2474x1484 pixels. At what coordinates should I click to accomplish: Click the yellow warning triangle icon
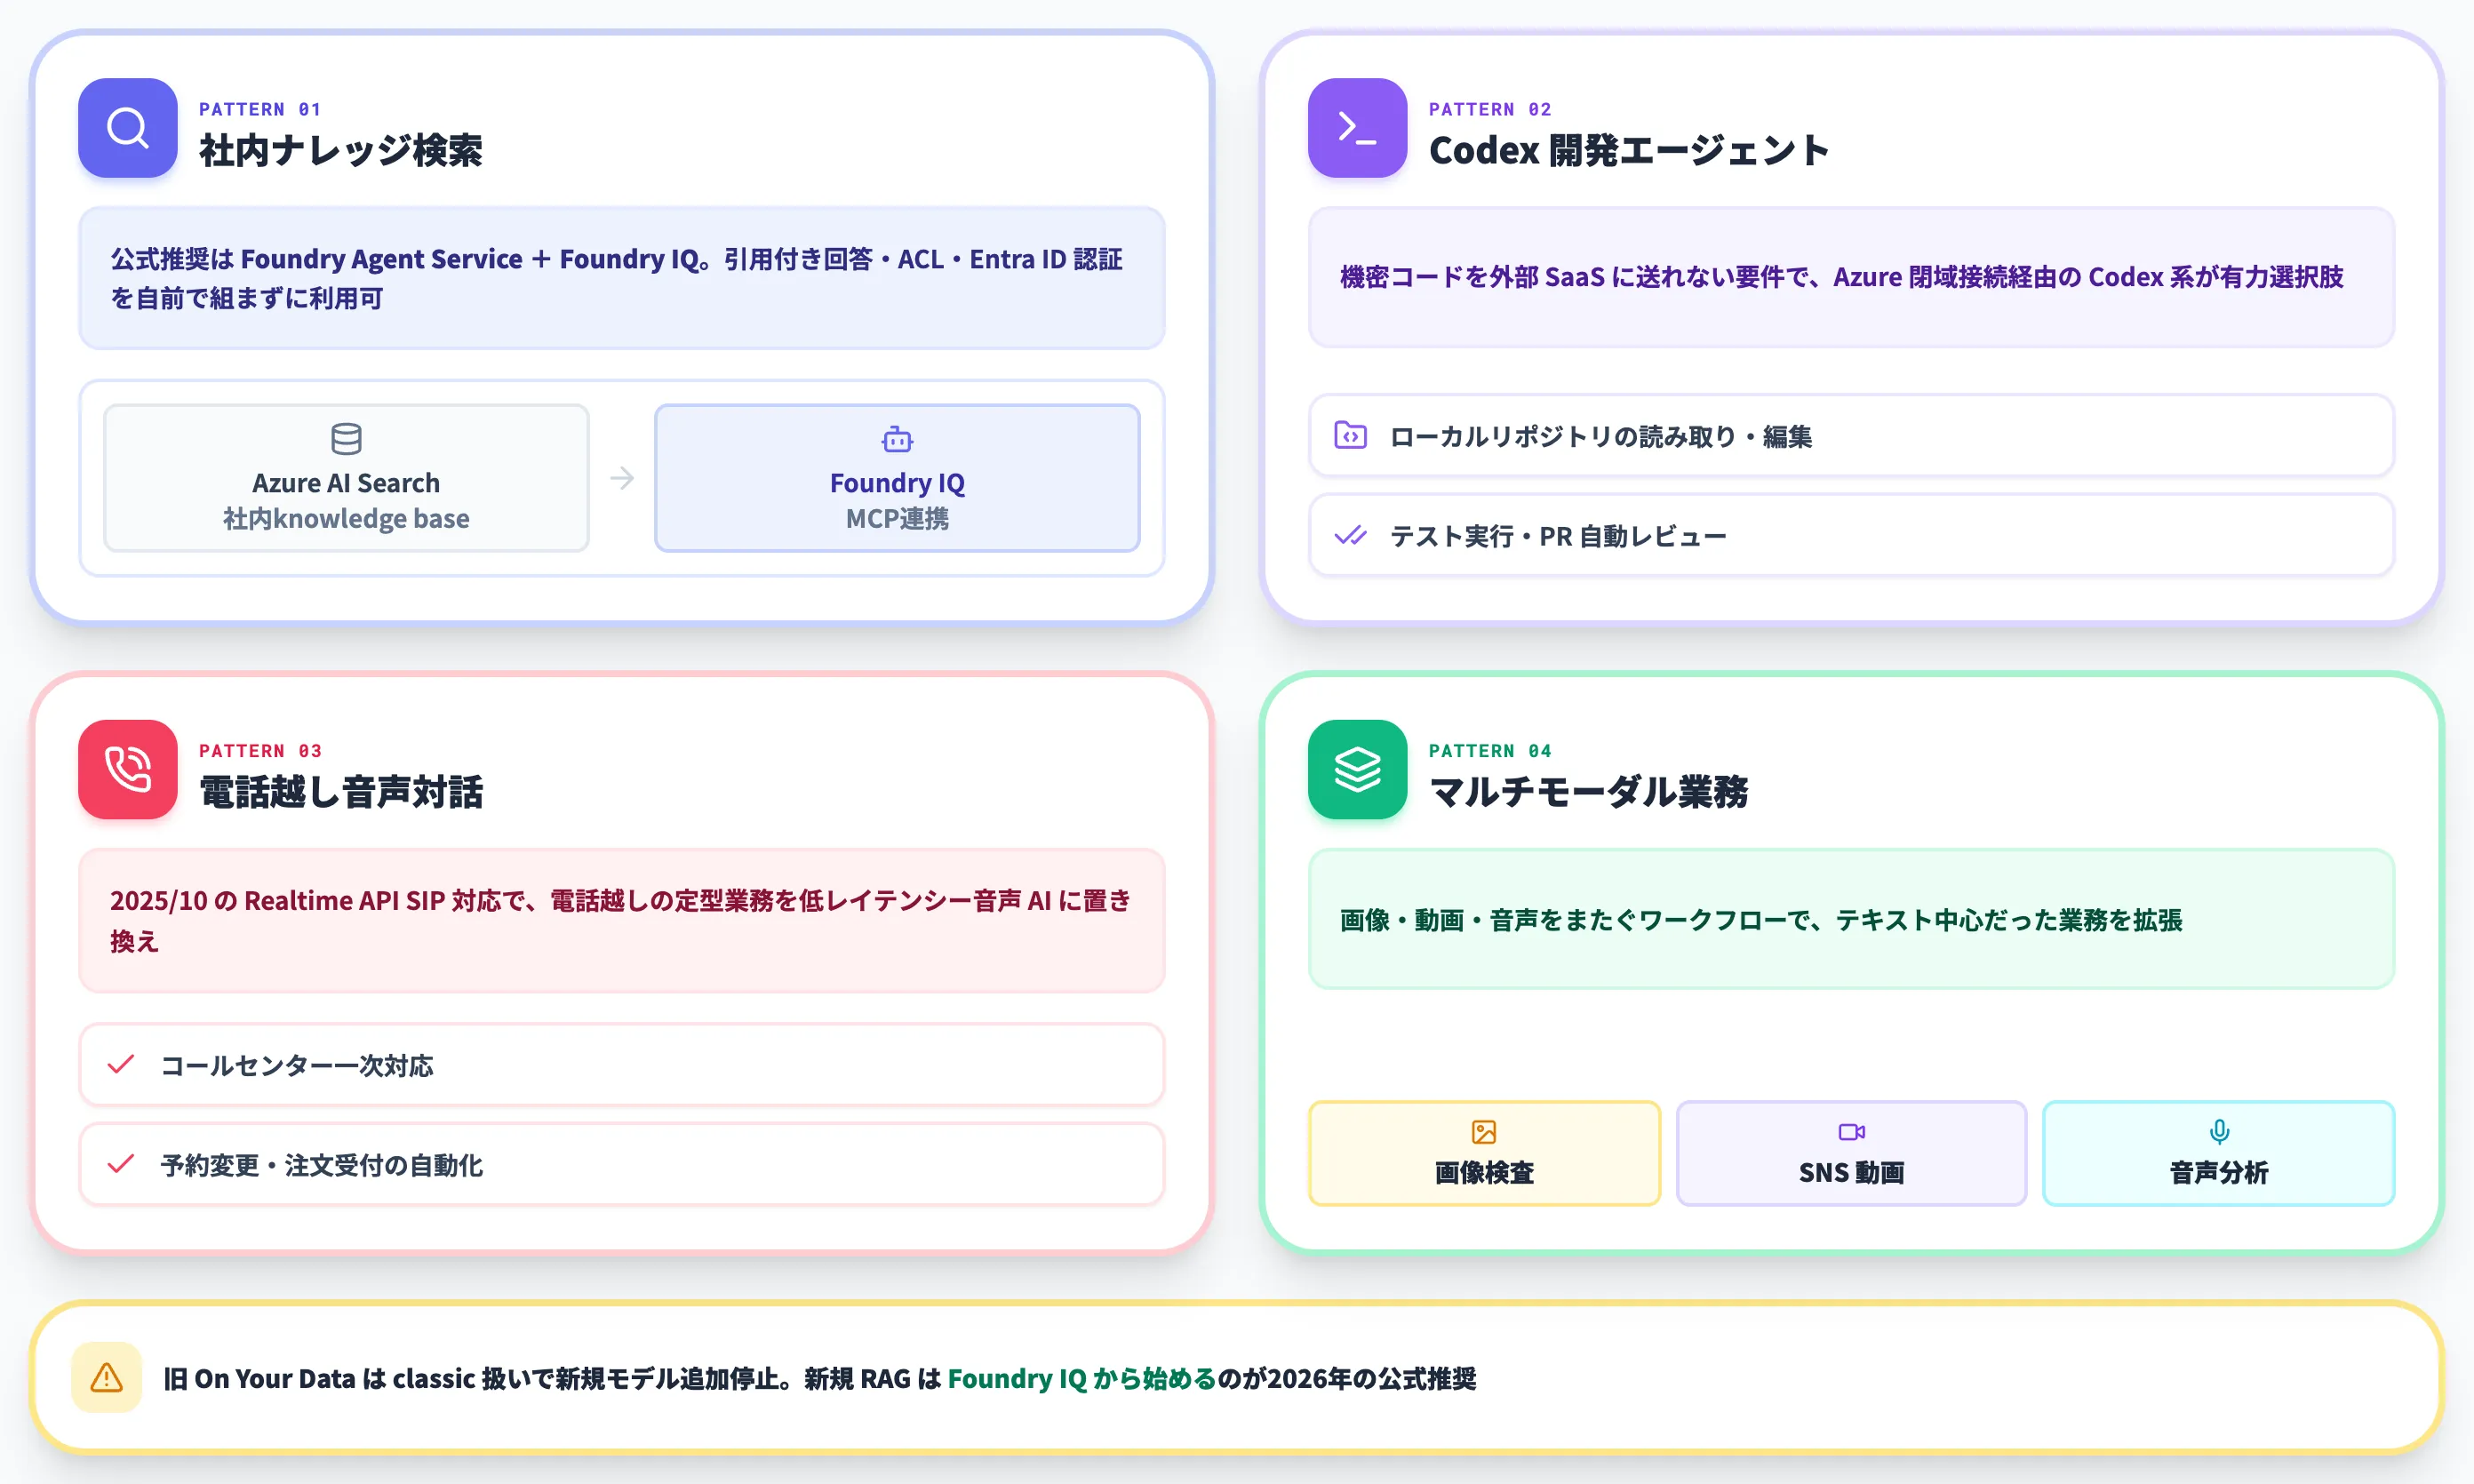pos(106,1377)
